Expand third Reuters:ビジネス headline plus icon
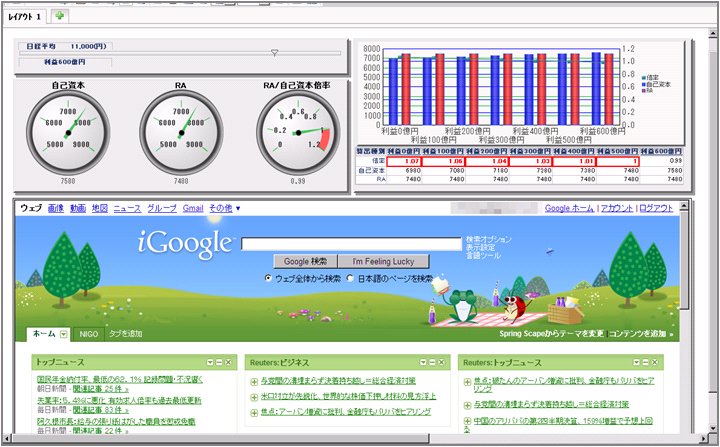720x447 pixels. 254,413
